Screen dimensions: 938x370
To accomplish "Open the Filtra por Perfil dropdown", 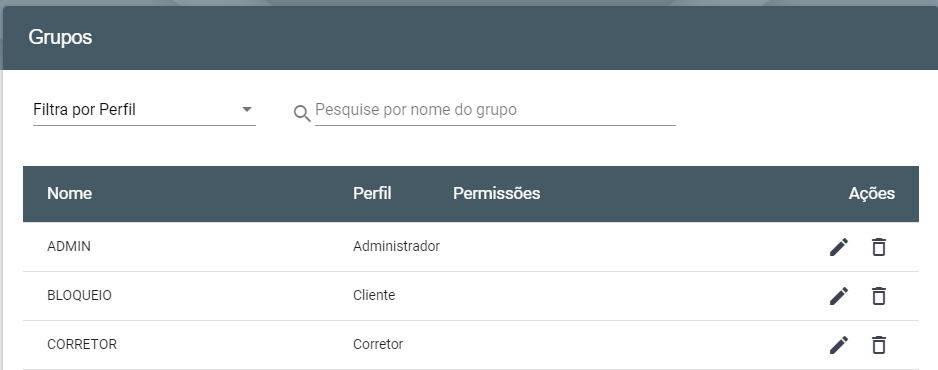I will tap(144, 110).
